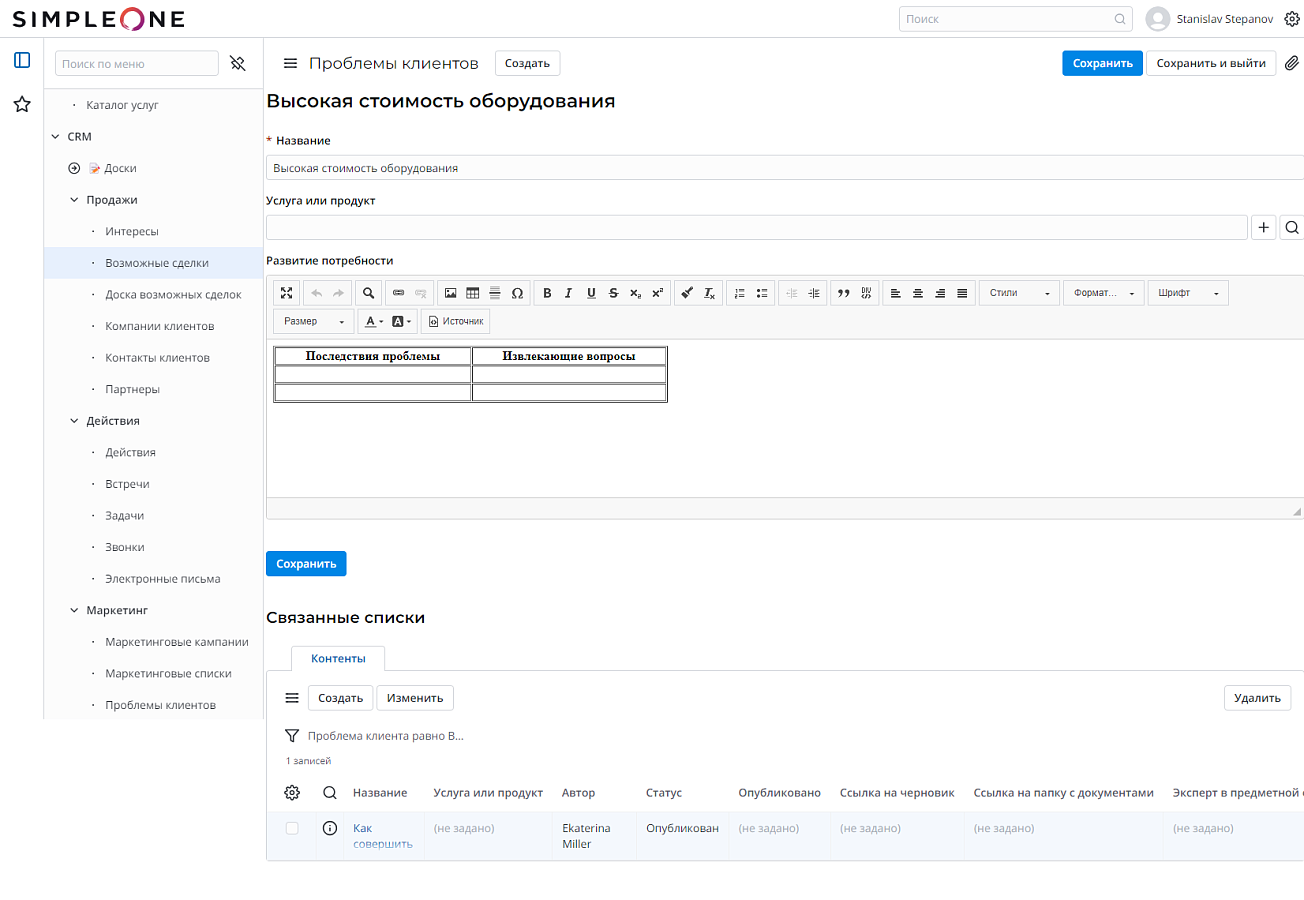Insert an image into the editor
Image resolution: width=1304 pixels, height=900 pixels.
coord(451,293)
